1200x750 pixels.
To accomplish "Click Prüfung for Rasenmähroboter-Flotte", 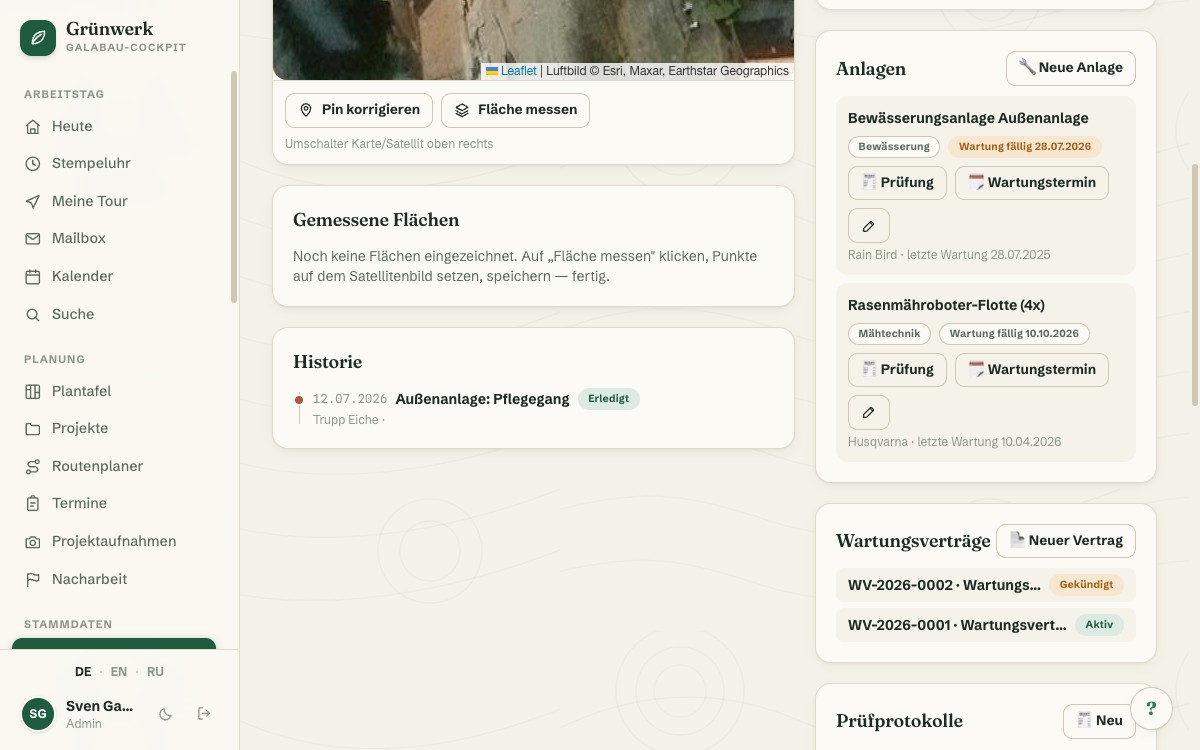I will tap(897, 370).
